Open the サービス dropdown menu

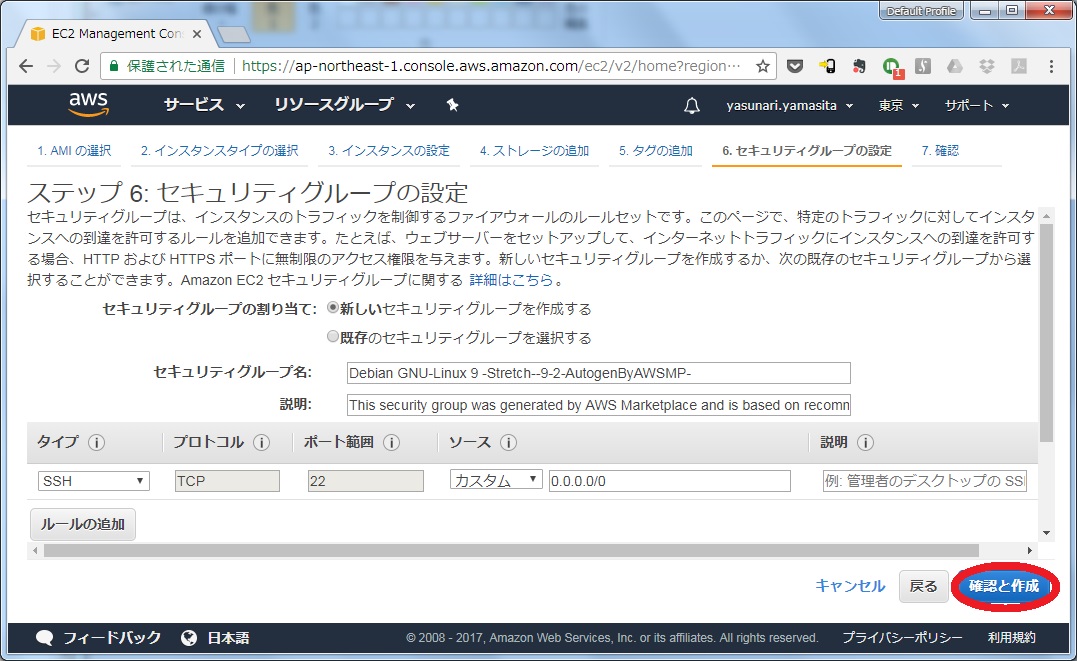click(204, 105)
